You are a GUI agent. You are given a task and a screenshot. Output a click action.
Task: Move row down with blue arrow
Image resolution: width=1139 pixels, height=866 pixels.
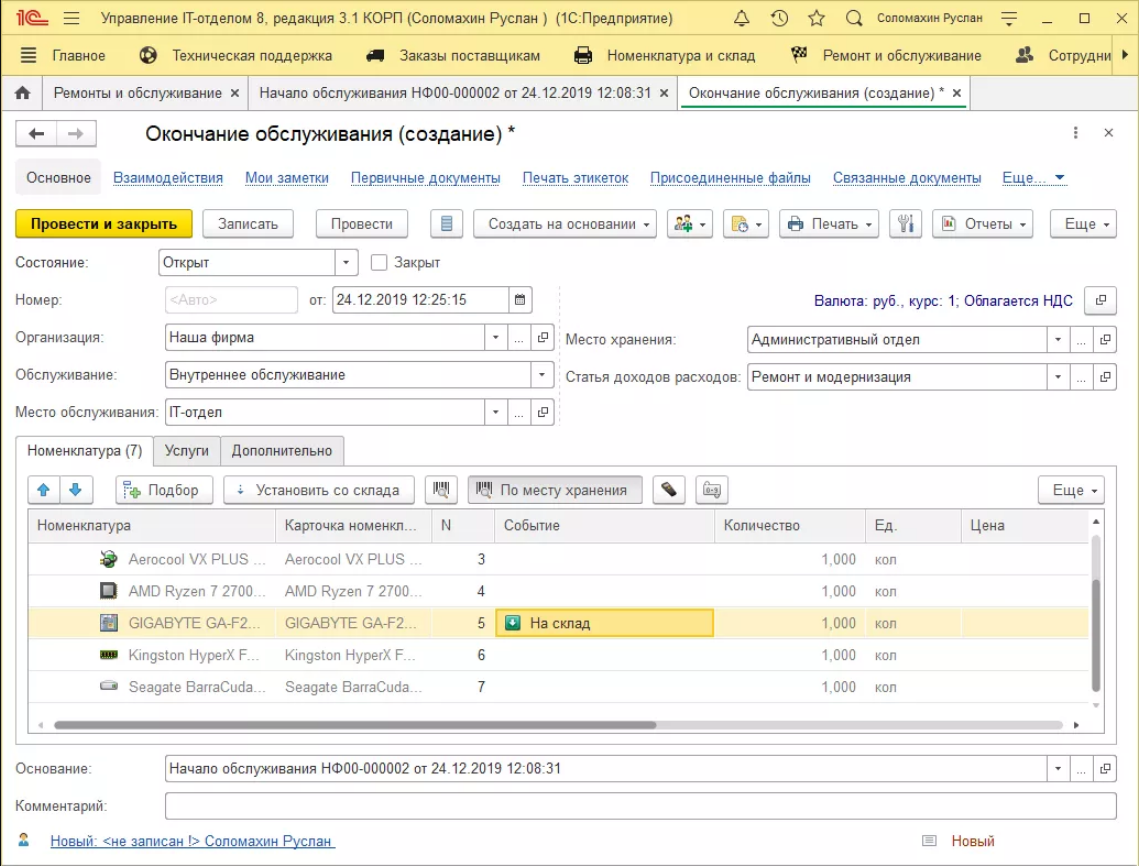pos(76,490)
